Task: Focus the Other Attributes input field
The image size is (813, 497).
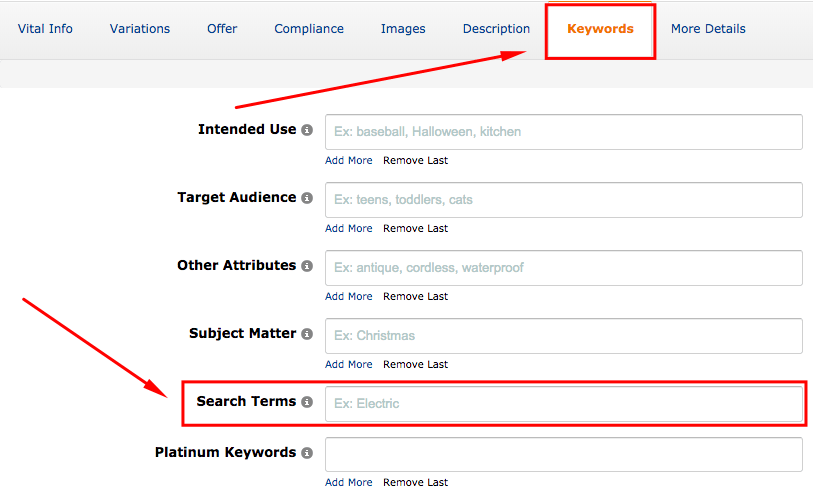Action: [564, 268]
